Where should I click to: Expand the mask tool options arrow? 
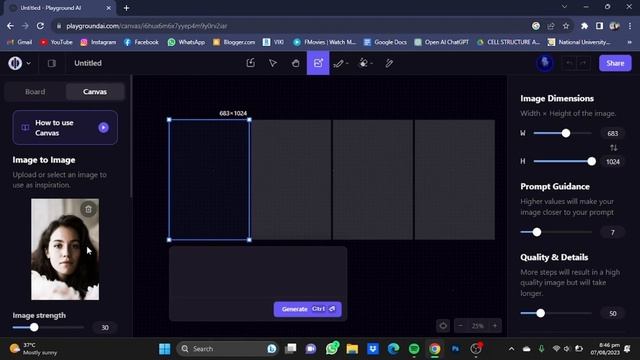[372, 64]
